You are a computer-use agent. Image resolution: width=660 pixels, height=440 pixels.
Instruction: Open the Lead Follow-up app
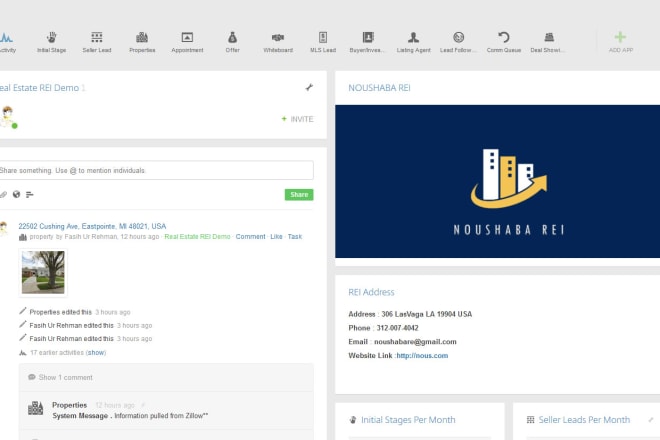pos(458,42)
